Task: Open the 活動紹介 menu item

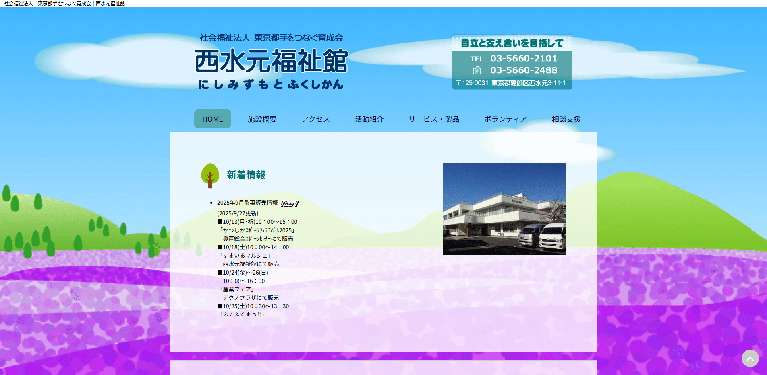Action: click(x=369, y=119)
